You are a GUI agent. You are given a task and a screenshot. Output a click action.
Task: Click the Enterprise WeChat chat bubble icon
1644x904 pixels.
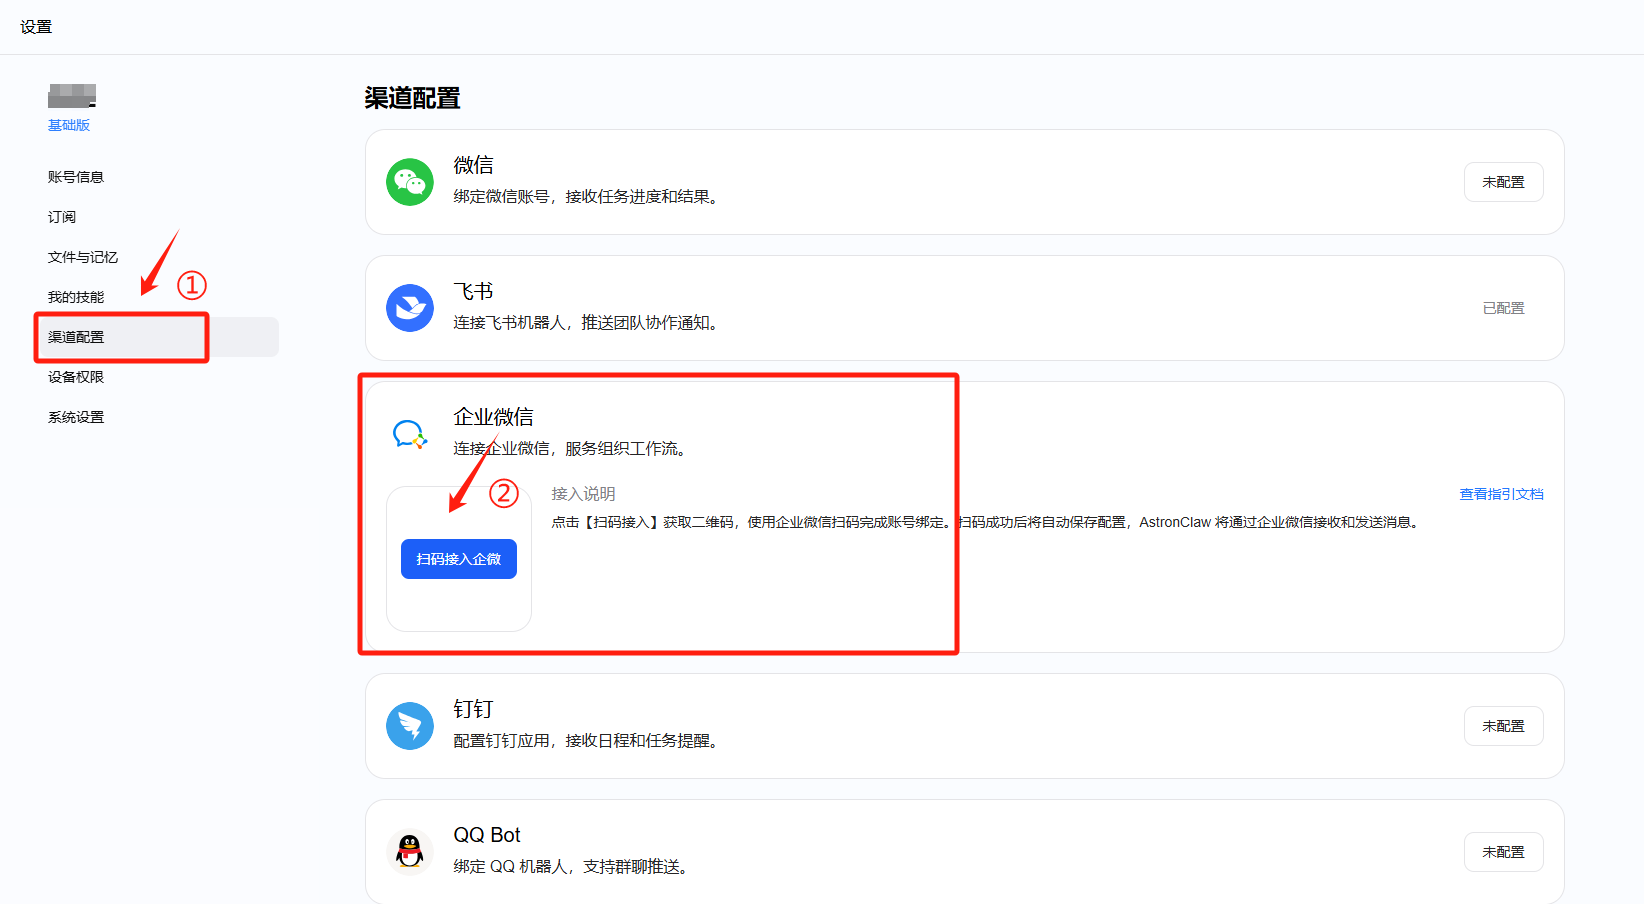pyautogui.click(x=410, y=434)
